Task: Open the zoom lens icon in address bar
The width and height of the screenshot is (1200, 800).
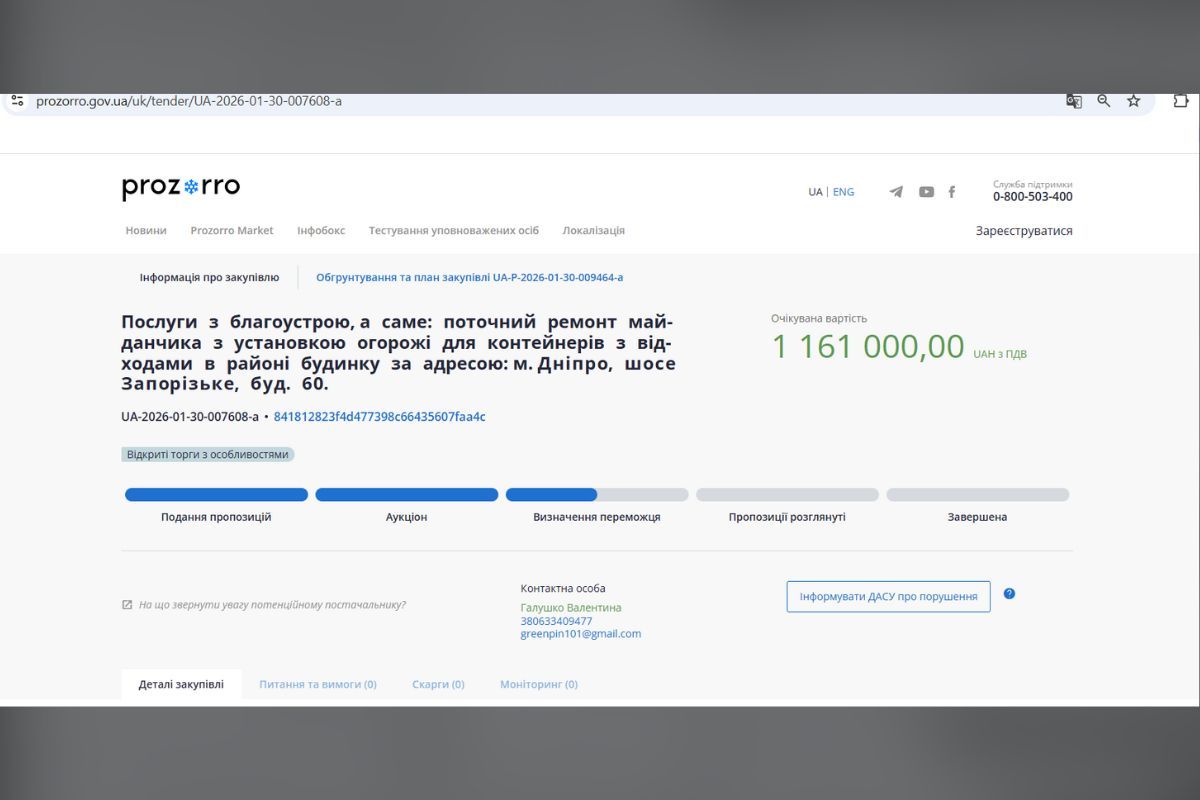Action: point(1103,101)
